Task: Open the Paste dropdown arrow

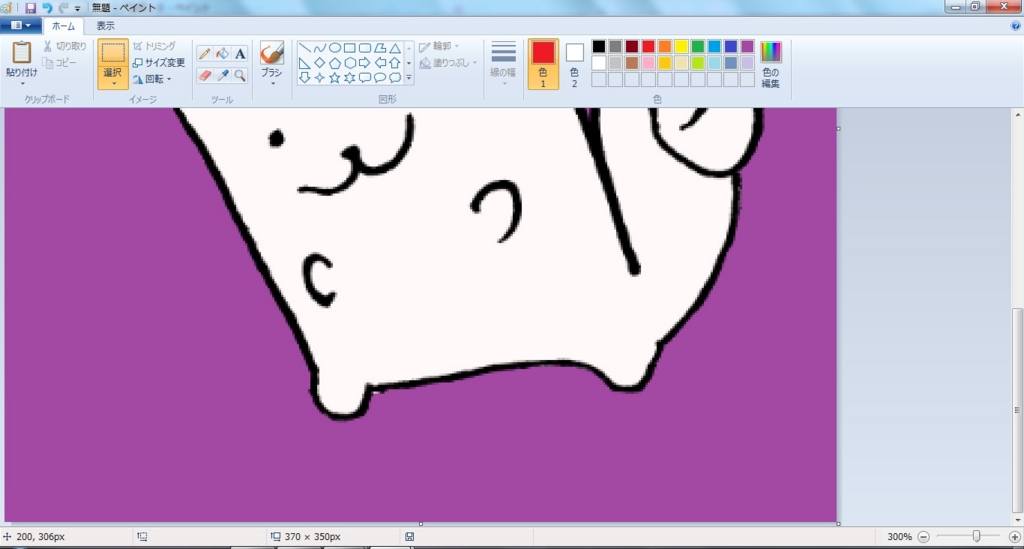Action: (22, 84)
